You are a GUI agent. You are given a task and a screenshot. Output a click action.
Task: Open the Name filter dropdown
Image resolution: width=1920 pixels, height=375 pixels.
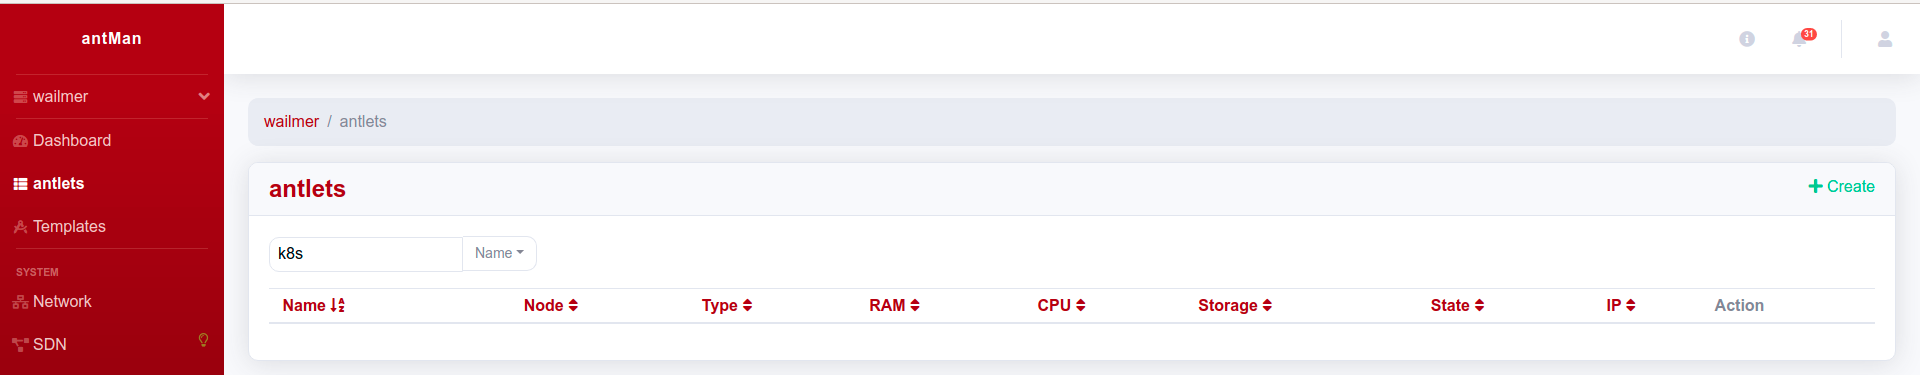tap(499, 254)
